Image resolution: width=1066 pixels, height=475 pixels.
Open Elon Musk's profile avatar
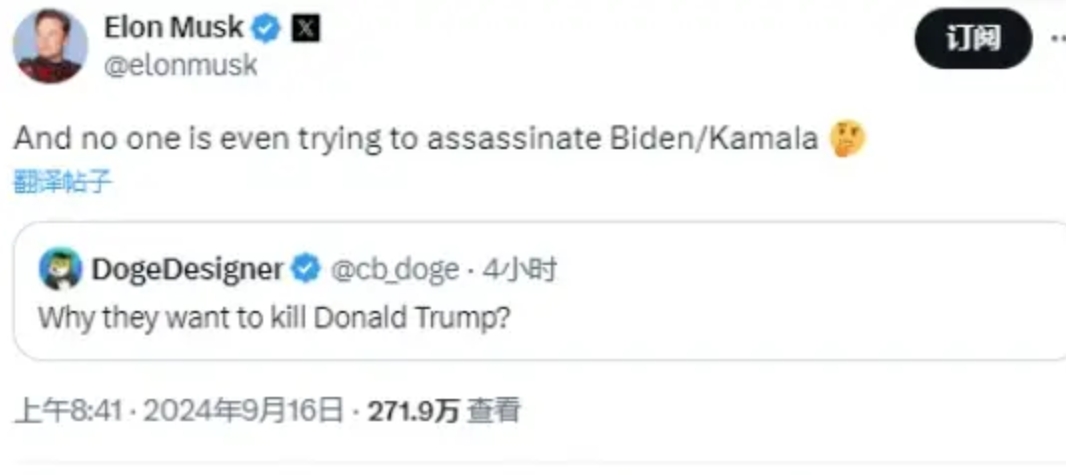(x=50, y=46)
